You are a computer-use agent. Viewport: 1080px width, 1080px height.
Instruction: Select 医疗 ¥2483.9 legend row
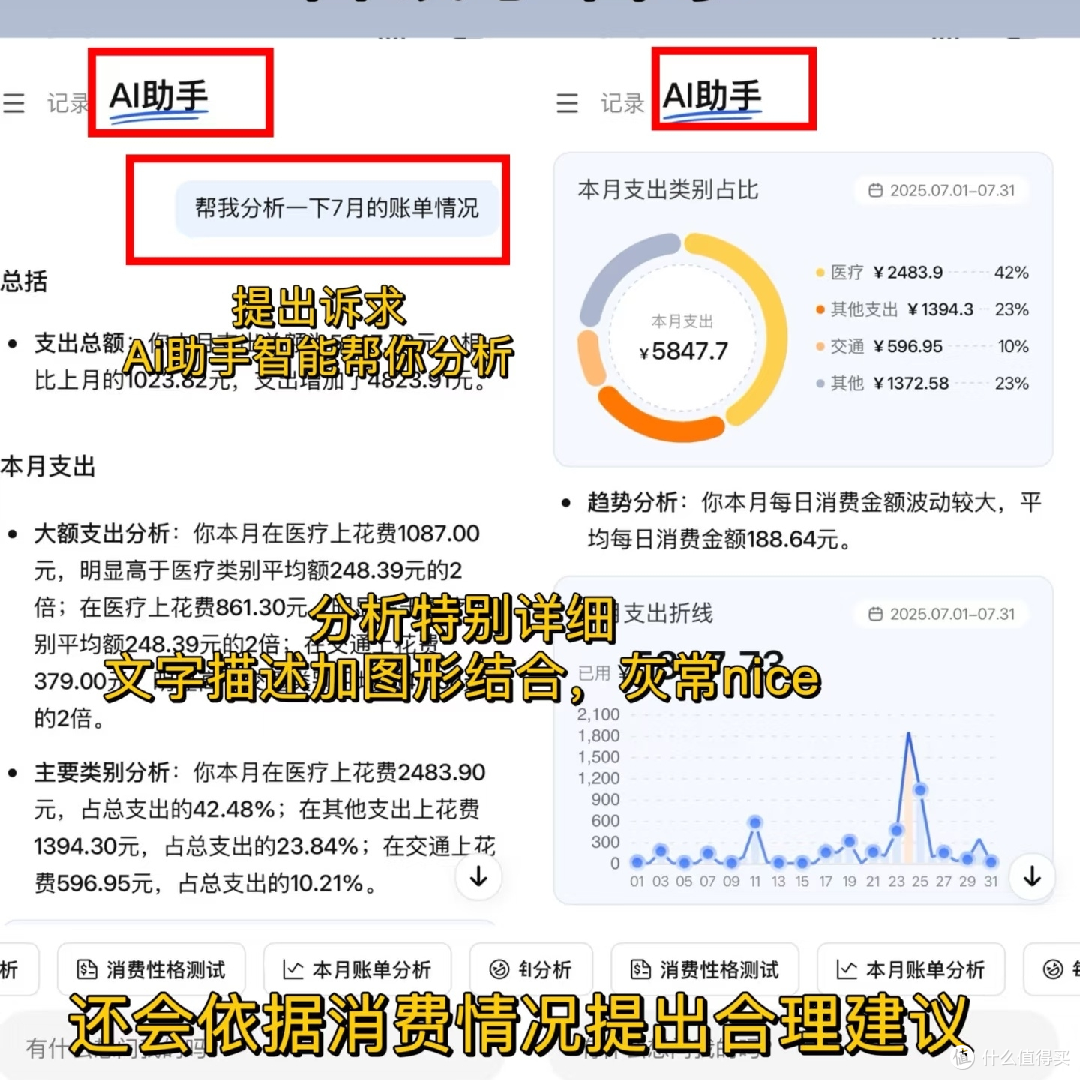(922, 273)
